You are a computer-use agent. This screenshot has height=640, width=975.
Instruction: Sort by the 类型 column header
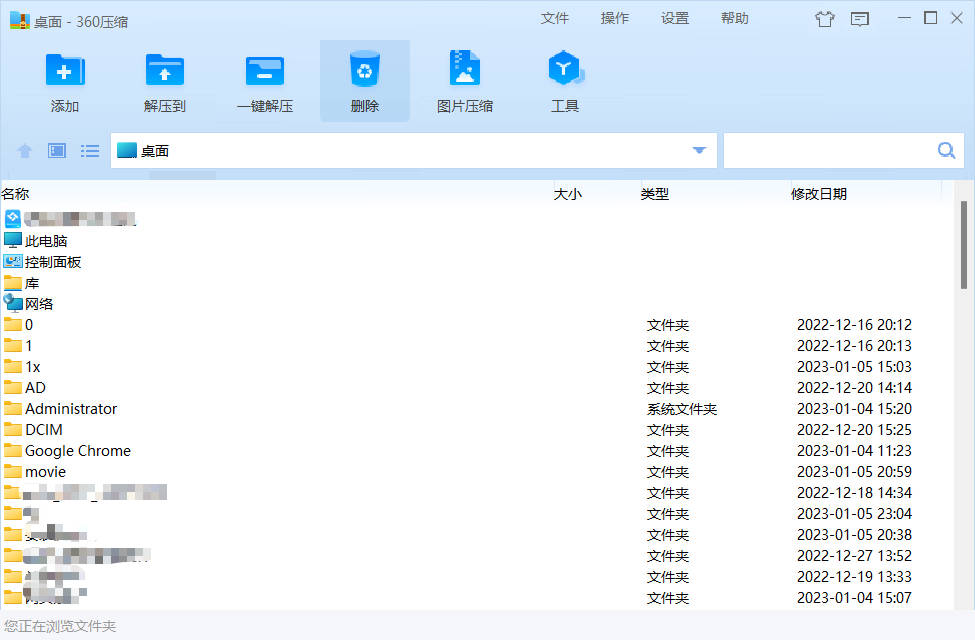click(x=655, y=194)
